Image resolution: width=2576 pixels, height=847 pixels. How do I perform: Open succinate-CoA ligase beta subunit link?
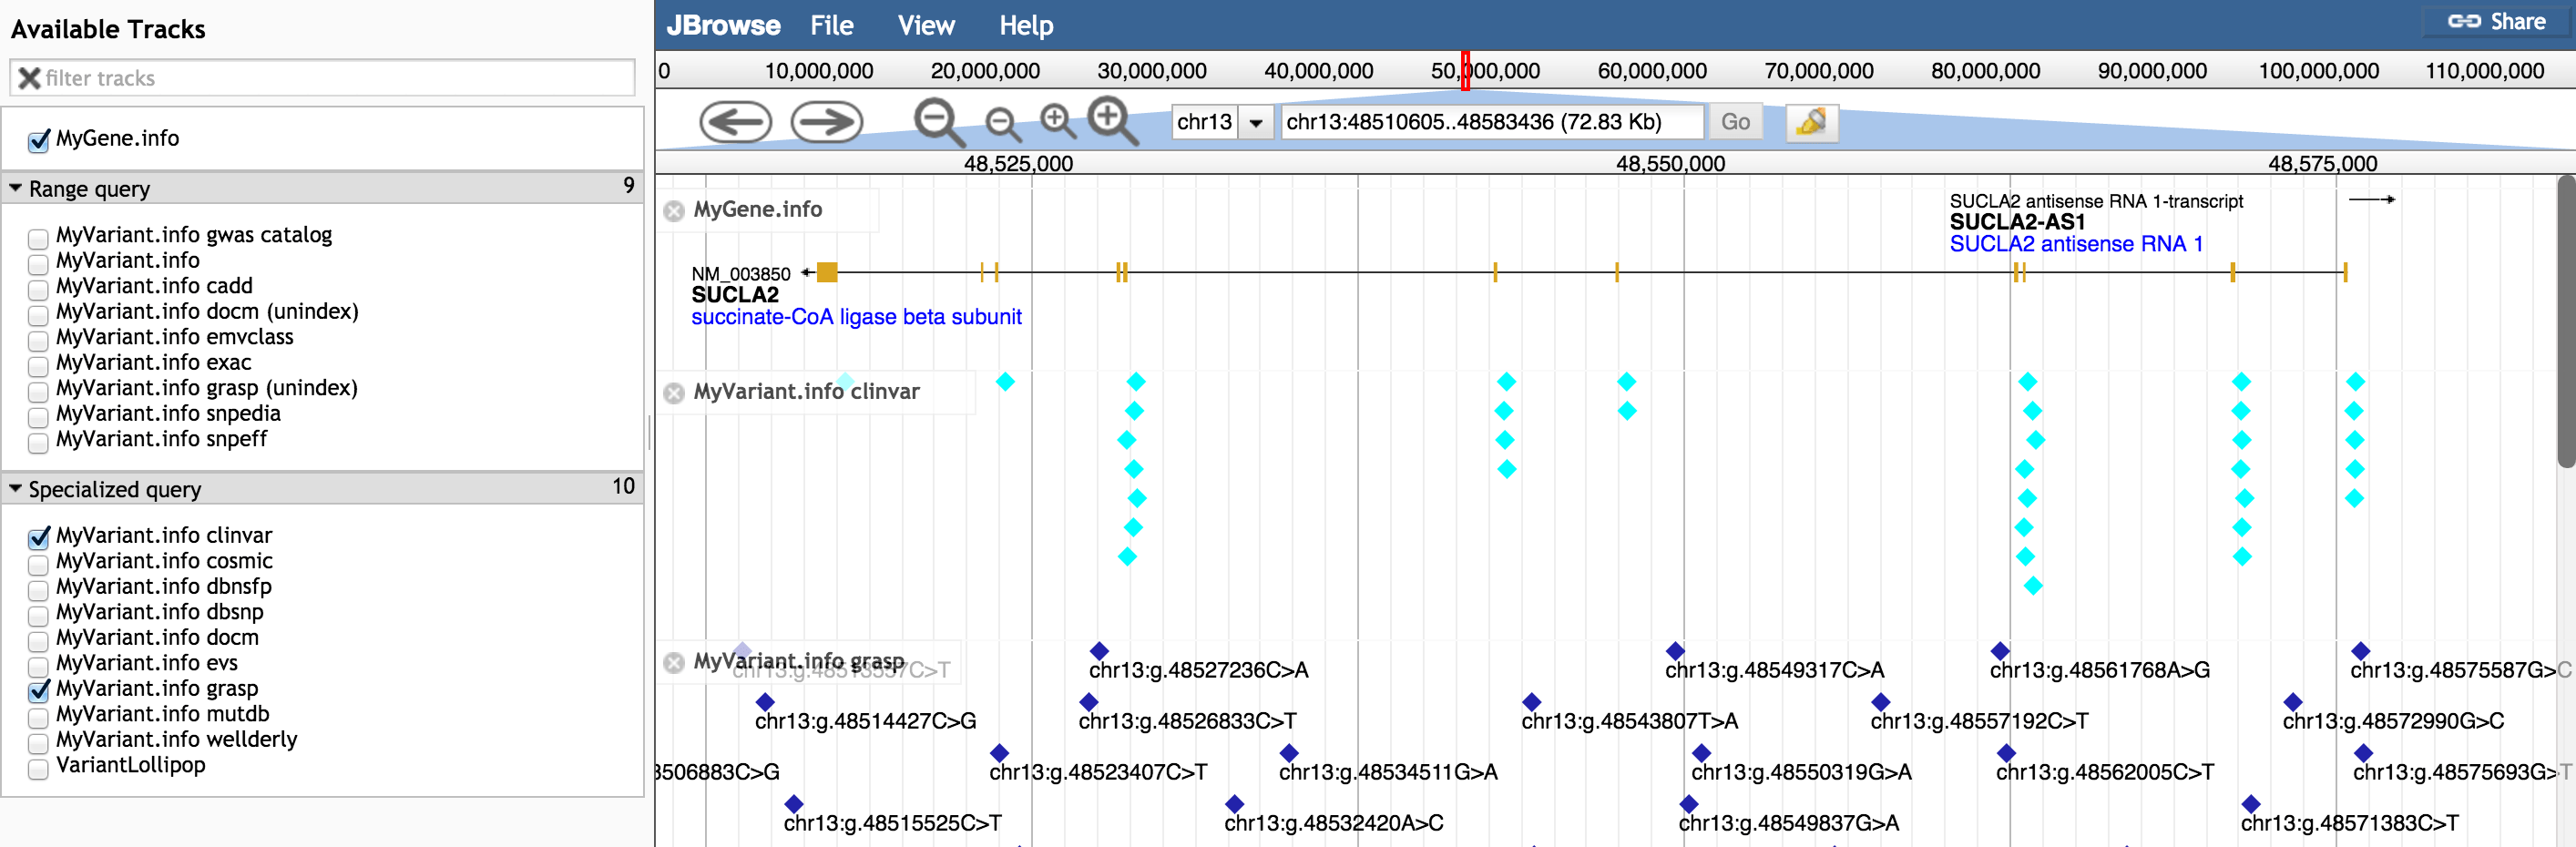coord(856,317)
